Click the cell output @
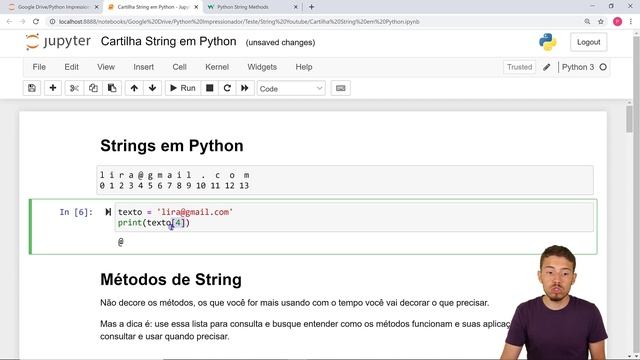 click(x=120, y=242)
